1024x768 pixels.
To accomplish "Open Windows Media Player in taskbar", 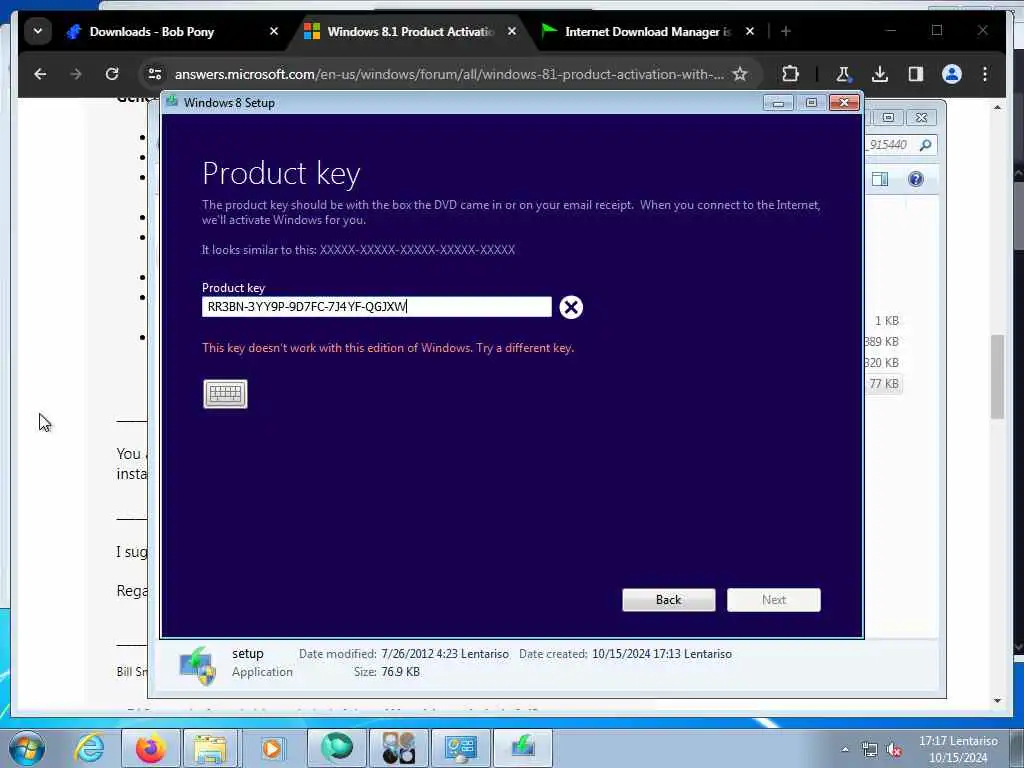I will [x=272, y=748].
